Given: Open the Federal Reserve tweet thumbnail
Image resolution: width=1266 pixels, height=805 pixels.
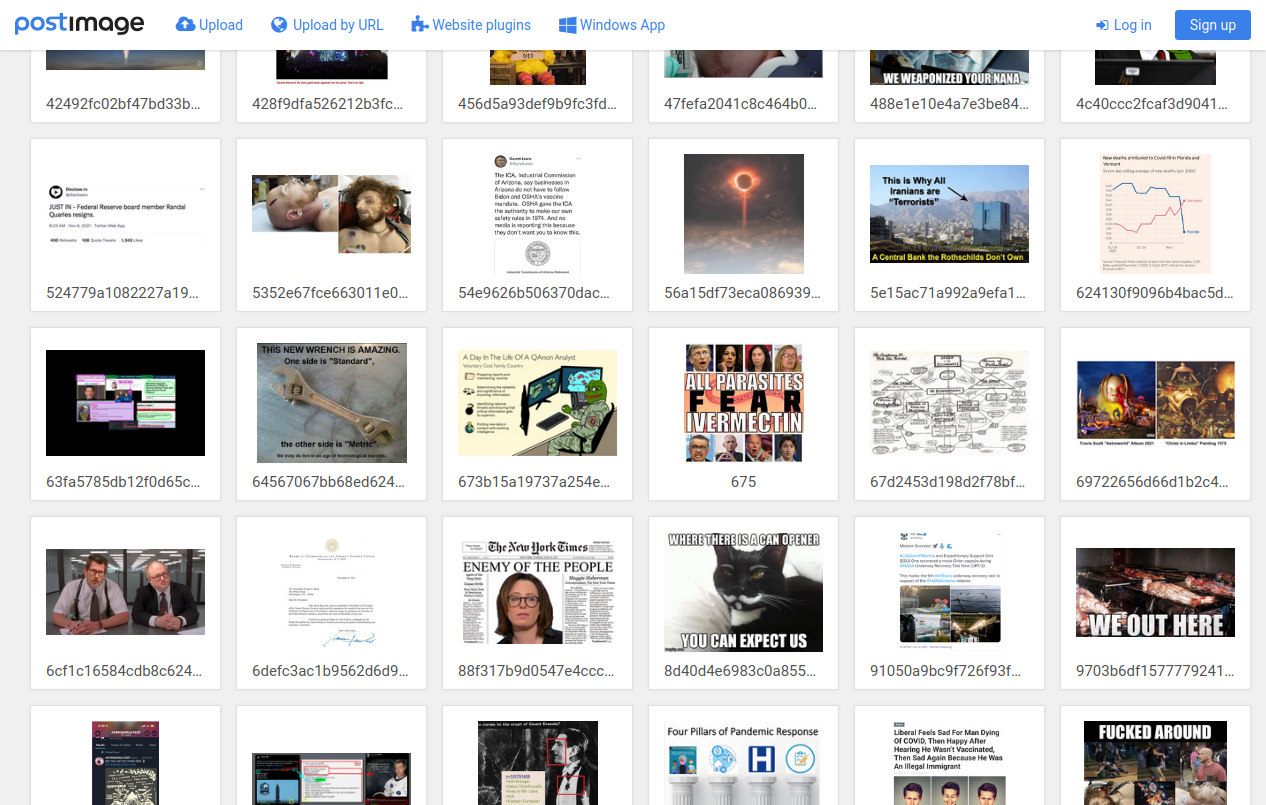Looking at the screenshot, I should click(x=125, y=214).
